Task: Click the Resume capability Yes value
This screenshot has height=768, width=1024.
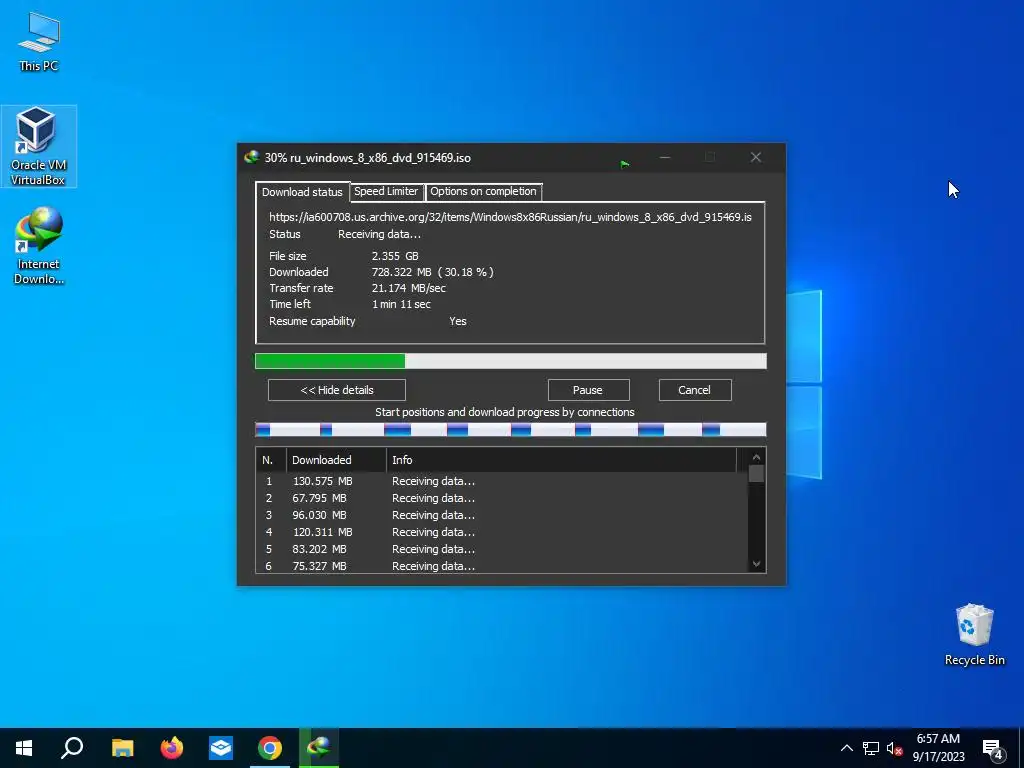Action: [458, 321]
